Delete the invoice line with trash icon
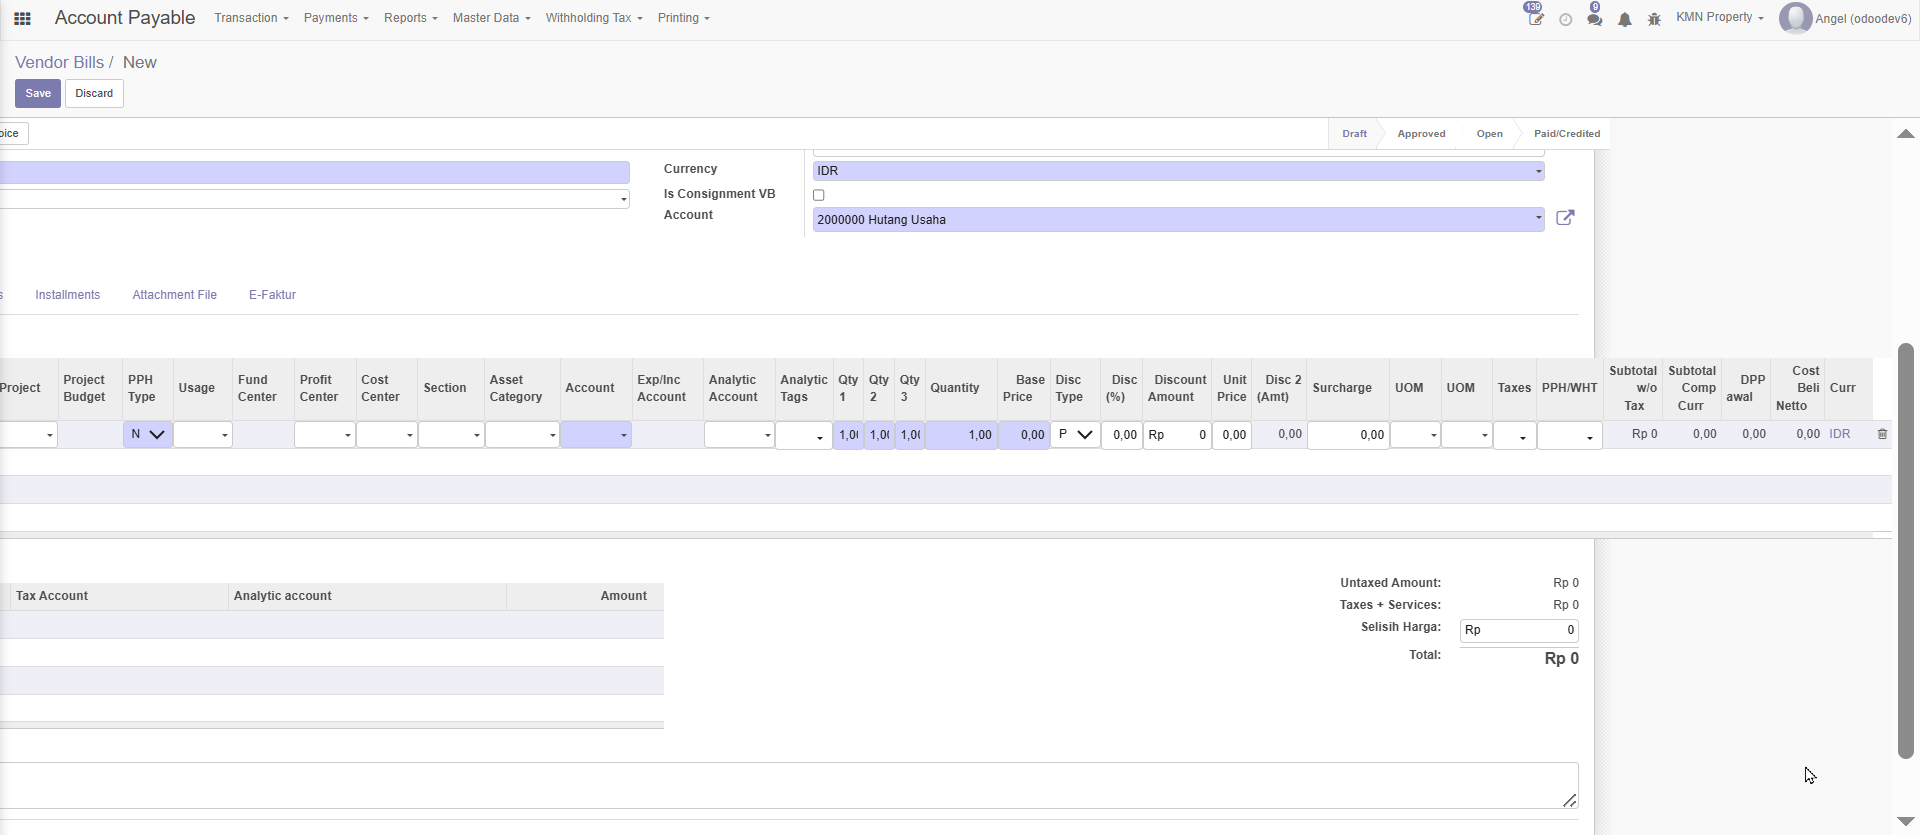This screenshot has width=1920, height=835. (x=1883, y=434)
